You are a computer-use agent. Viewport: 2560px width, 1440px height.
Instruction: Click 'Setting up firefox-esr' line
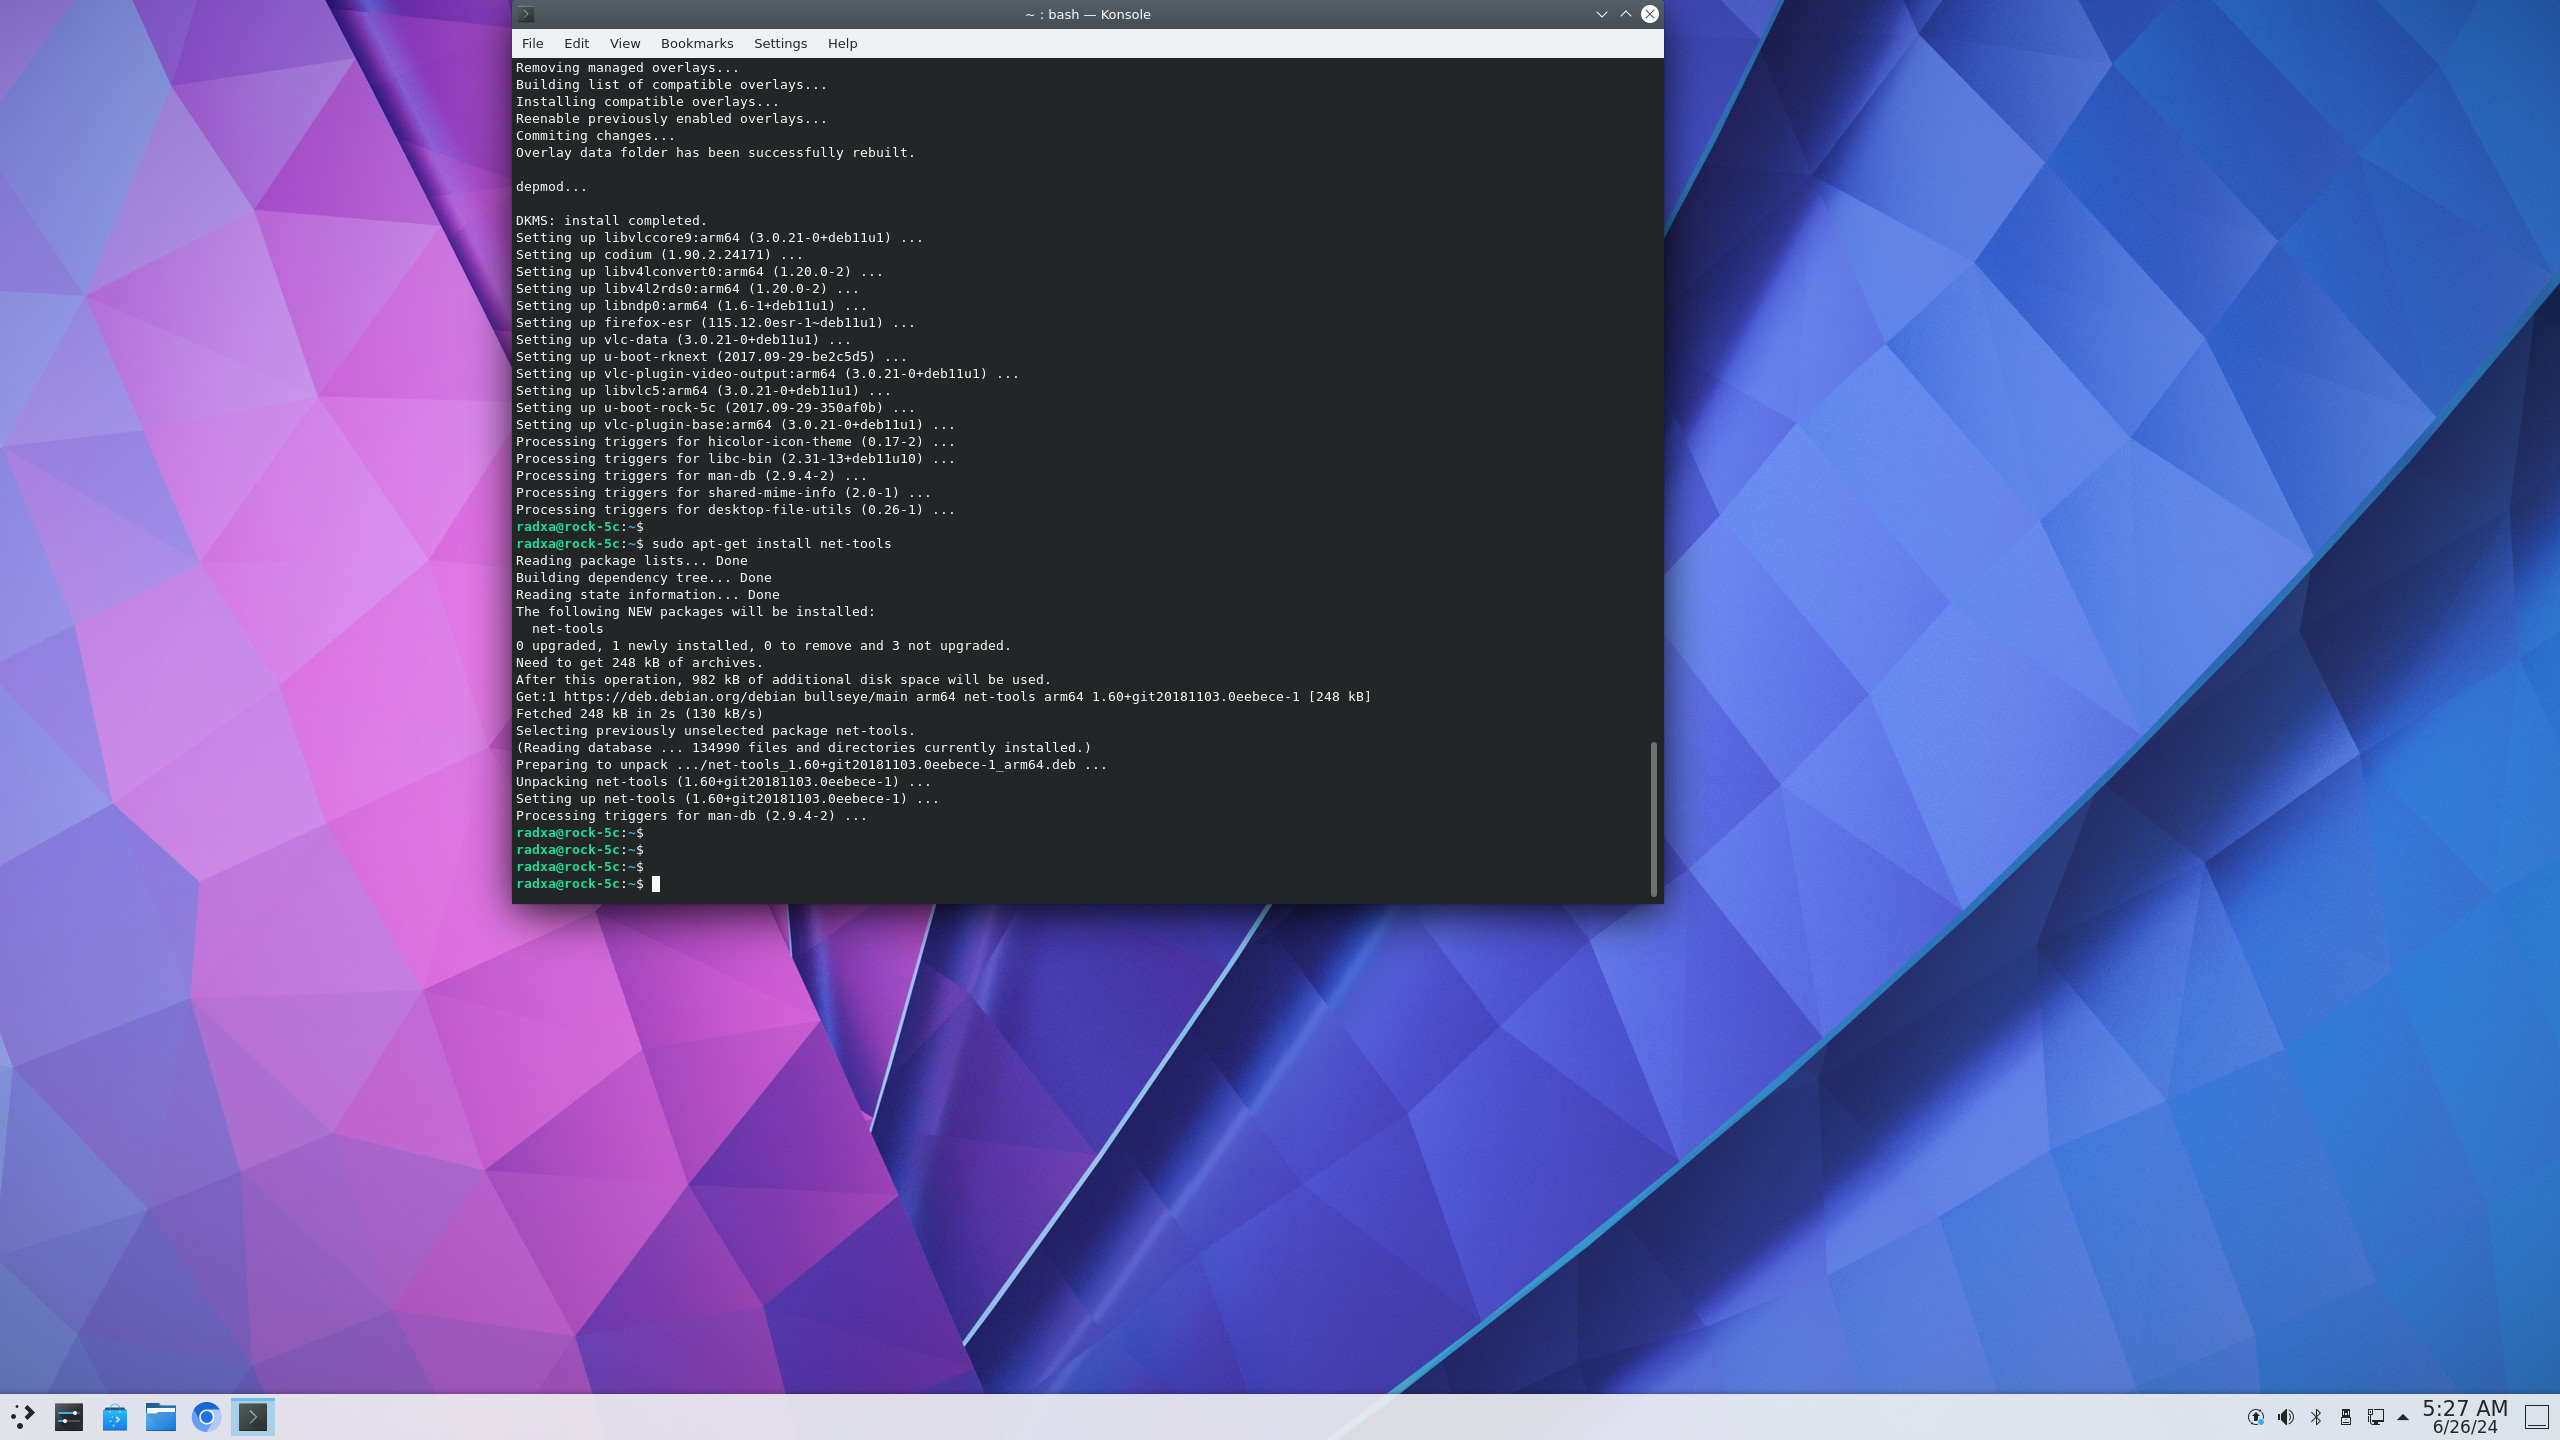coord(715,323)
